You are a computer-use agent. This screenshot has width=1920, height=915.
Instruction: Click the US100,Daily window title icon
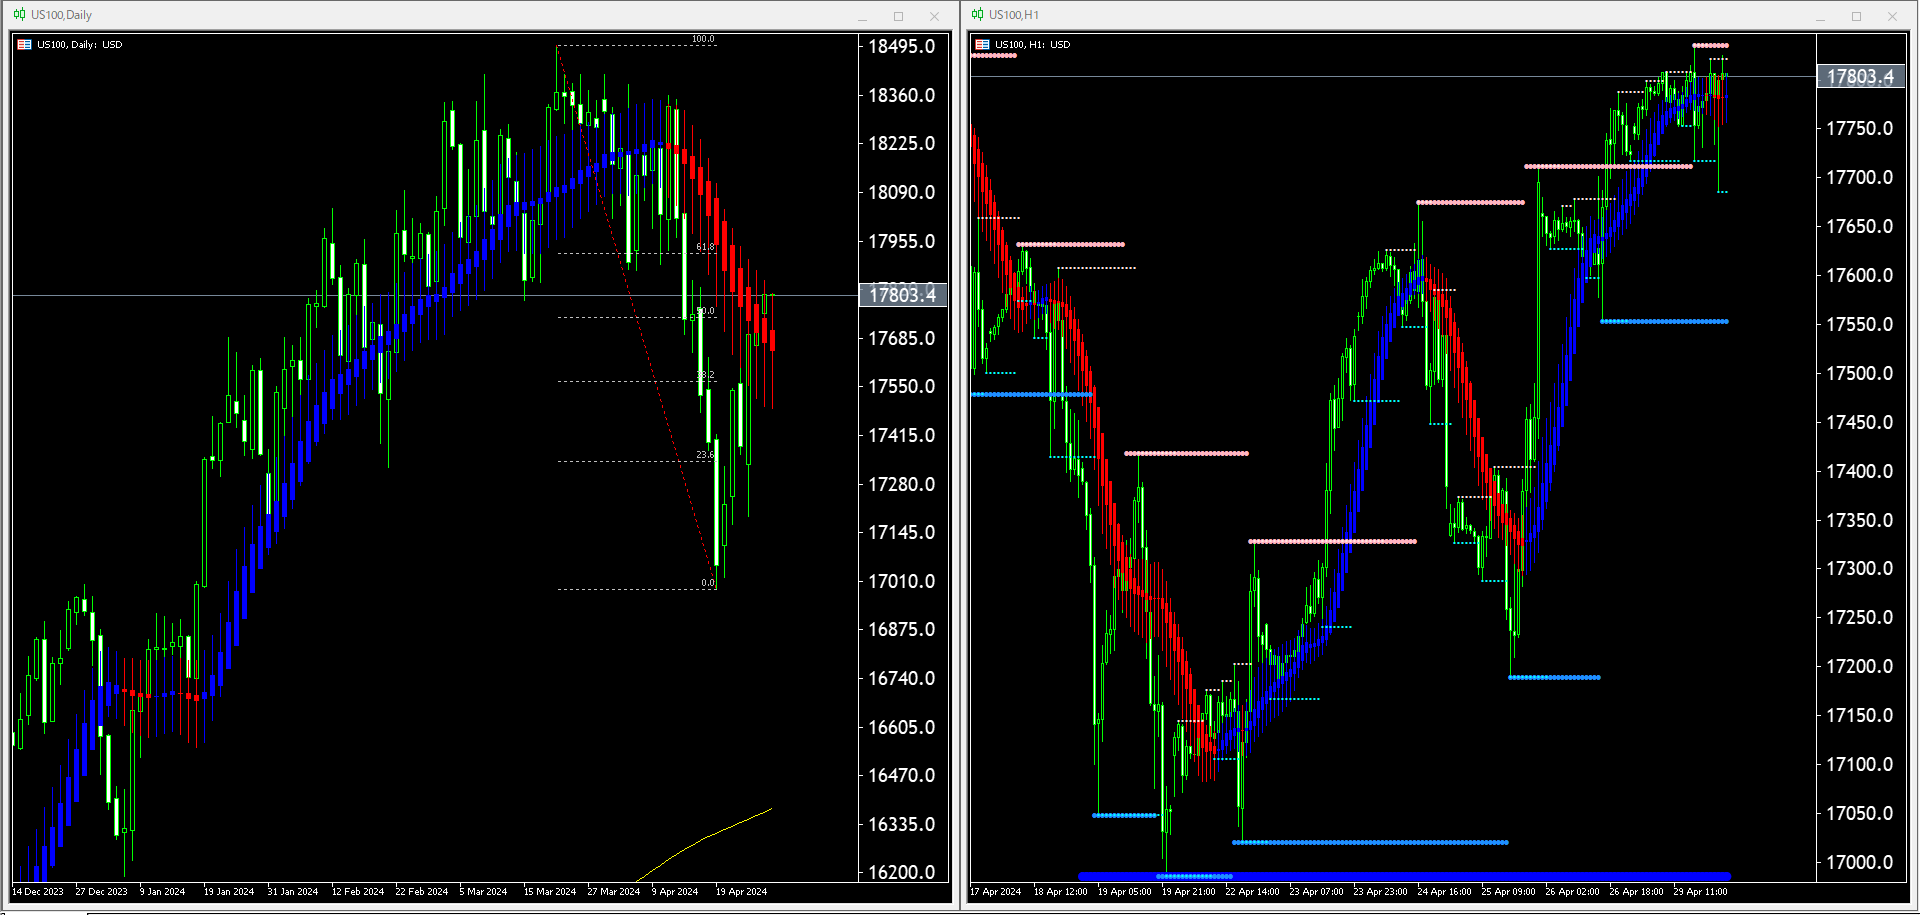coord(19,15)
